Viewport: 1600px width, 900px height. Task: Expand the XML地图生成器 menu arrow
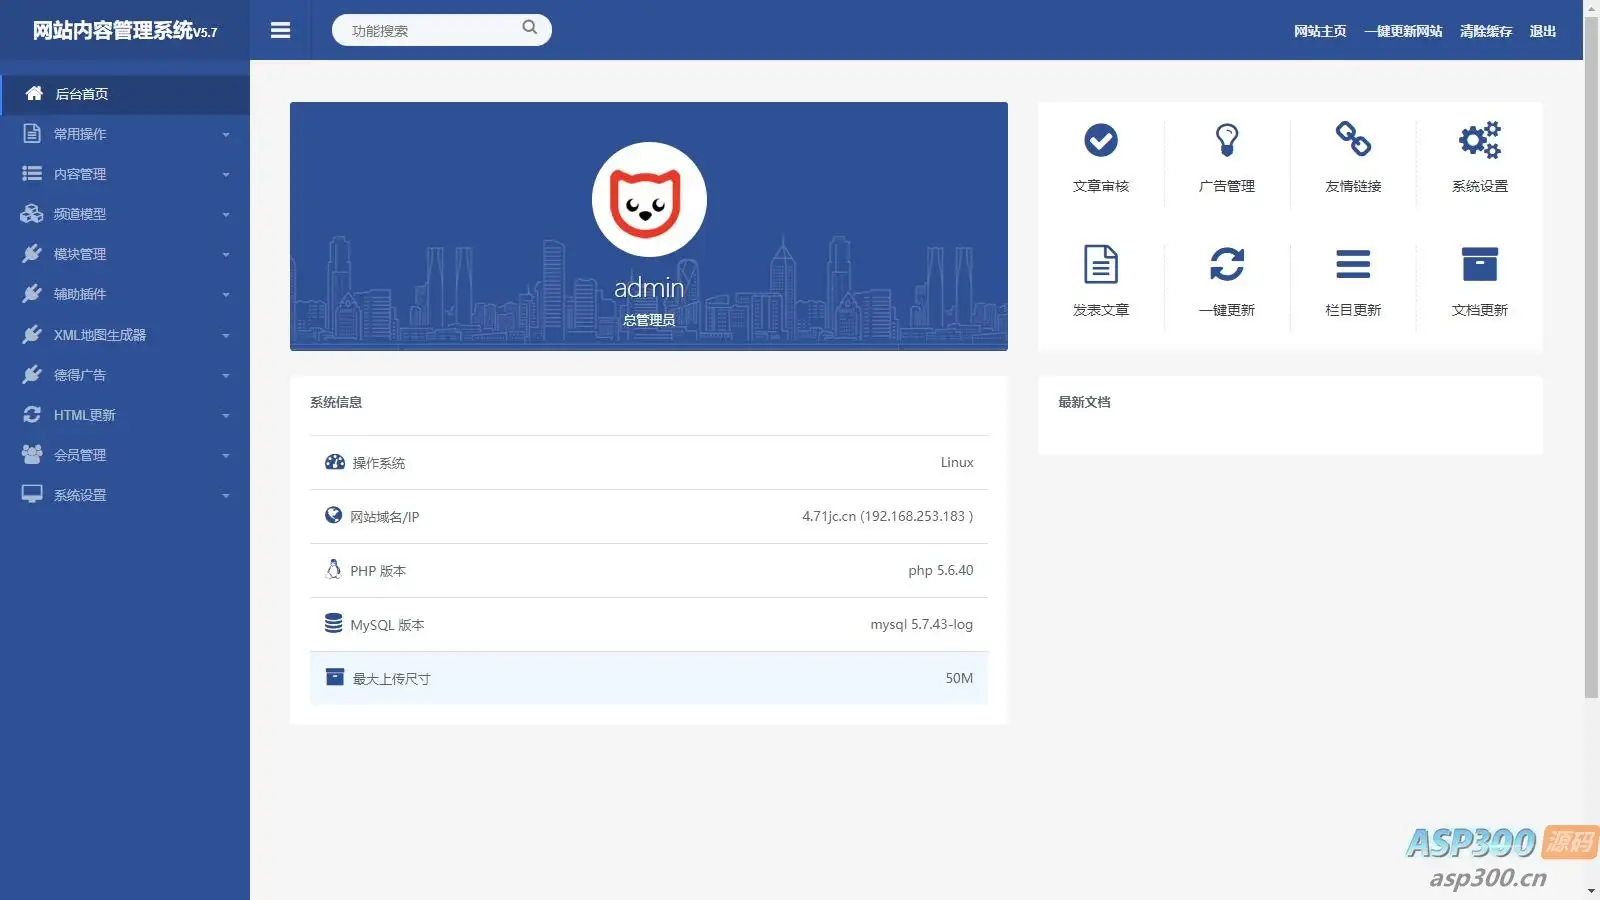(226, 335)
